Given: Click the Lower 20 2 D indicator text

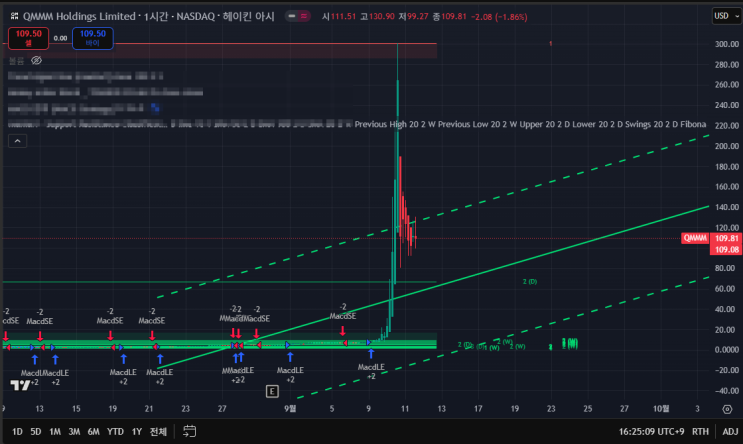Looking at the screenshot, I should 597,124.
